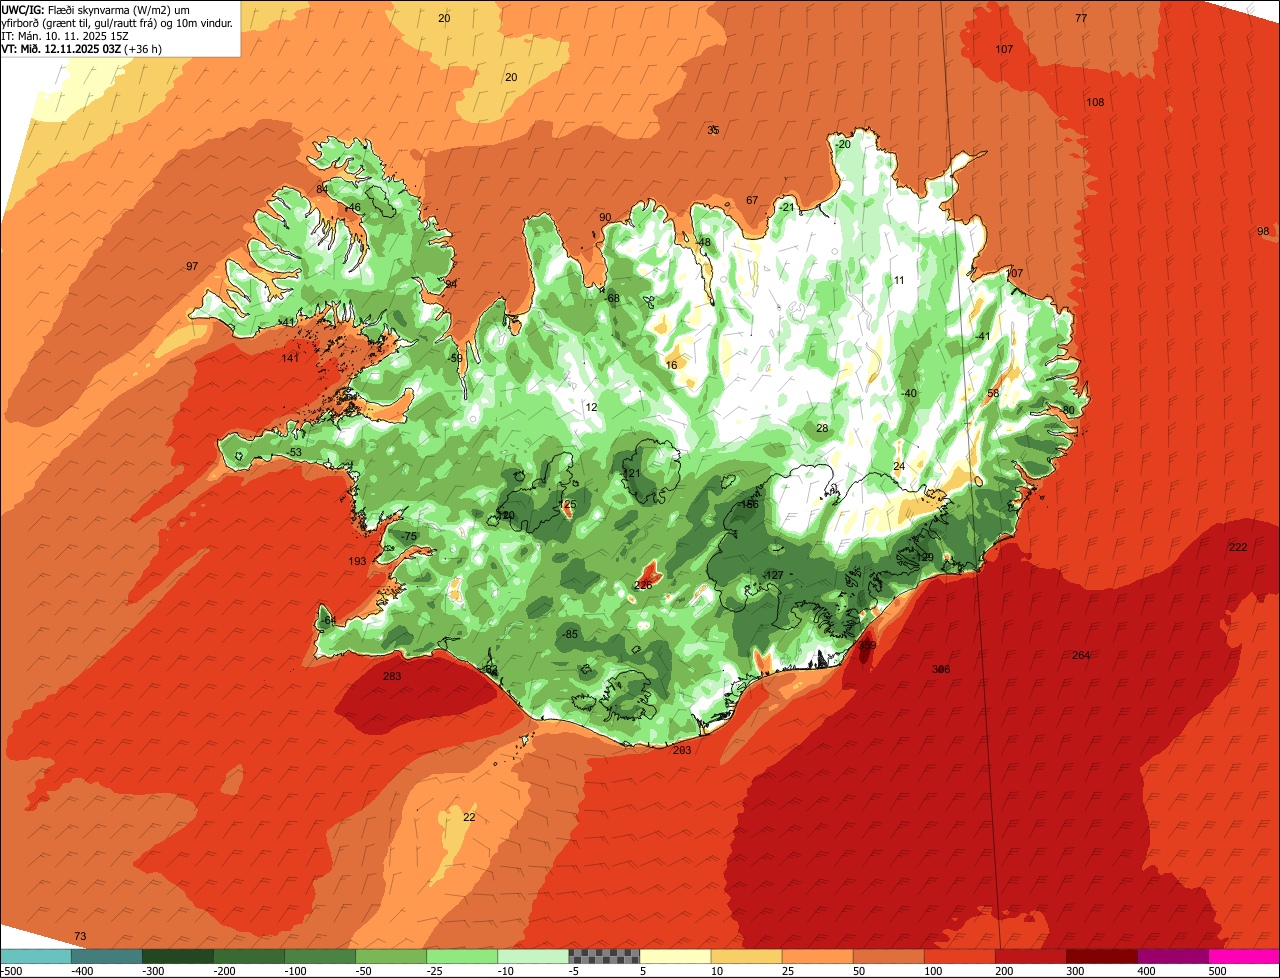Click the light teal swatch between -500 and -400
The image size is (1280, 978).
tap(36, 956)
